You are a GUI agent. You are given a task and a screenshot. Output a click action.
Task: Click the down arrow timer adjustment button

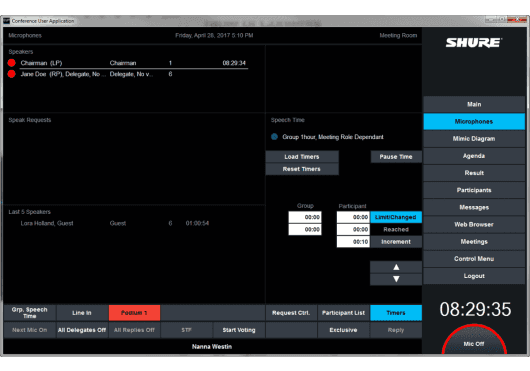click(396, 279)
